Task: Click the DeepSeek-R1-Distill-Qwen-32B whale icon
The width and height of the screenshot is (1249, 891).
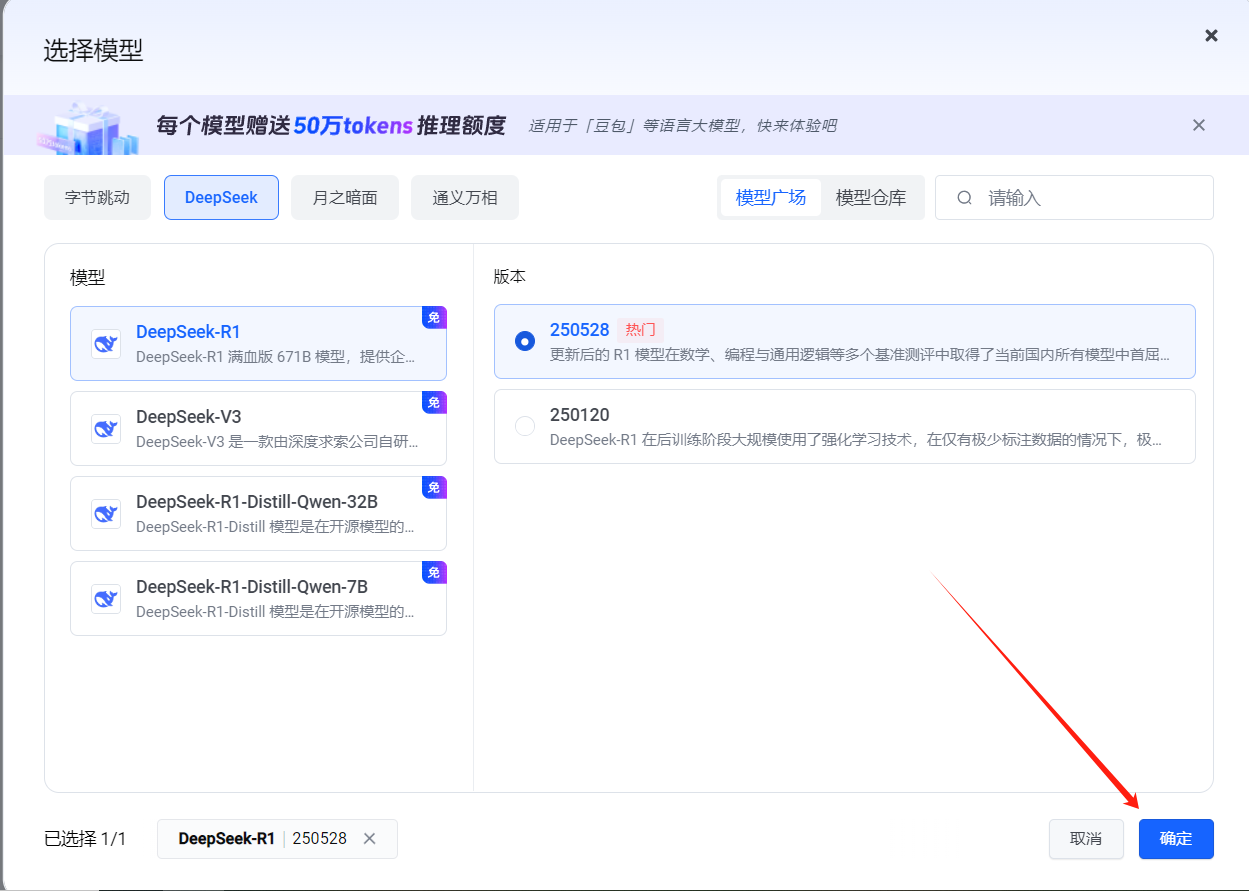Action: (x=105, y=513)
